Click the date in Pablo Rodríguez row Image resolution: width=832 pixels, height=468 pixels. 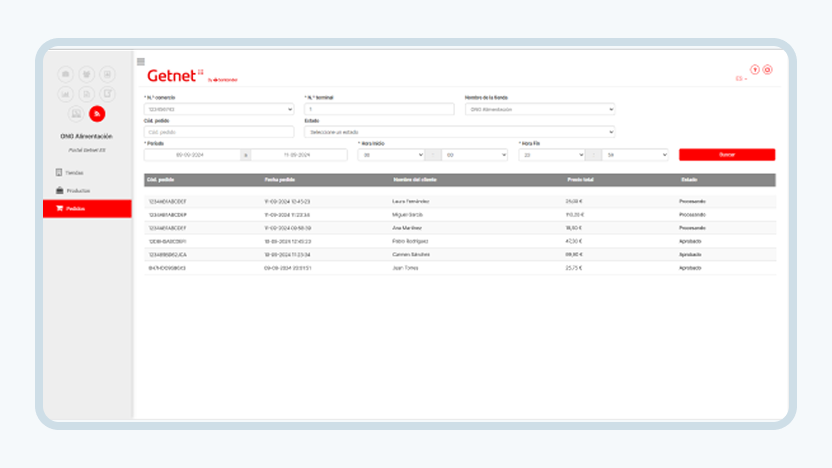point(287,241)
